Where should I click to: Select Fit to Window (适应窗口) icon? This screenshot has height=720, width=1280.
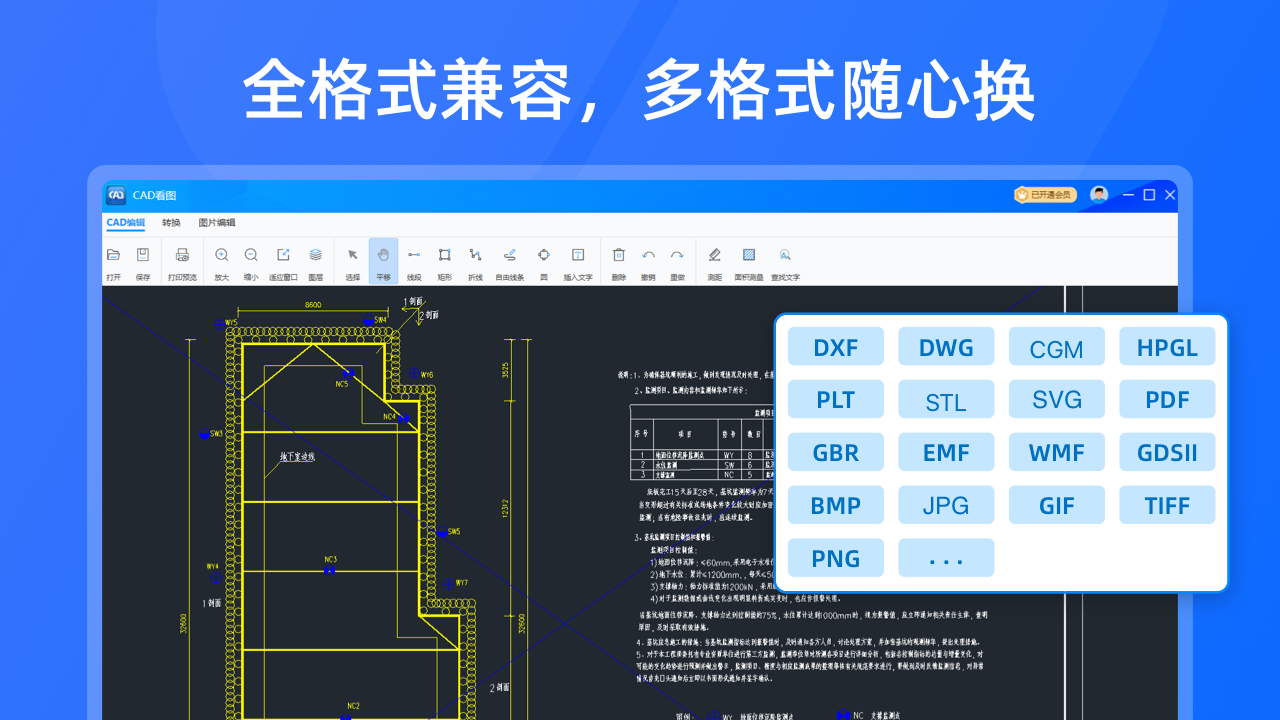coord(283,256)
